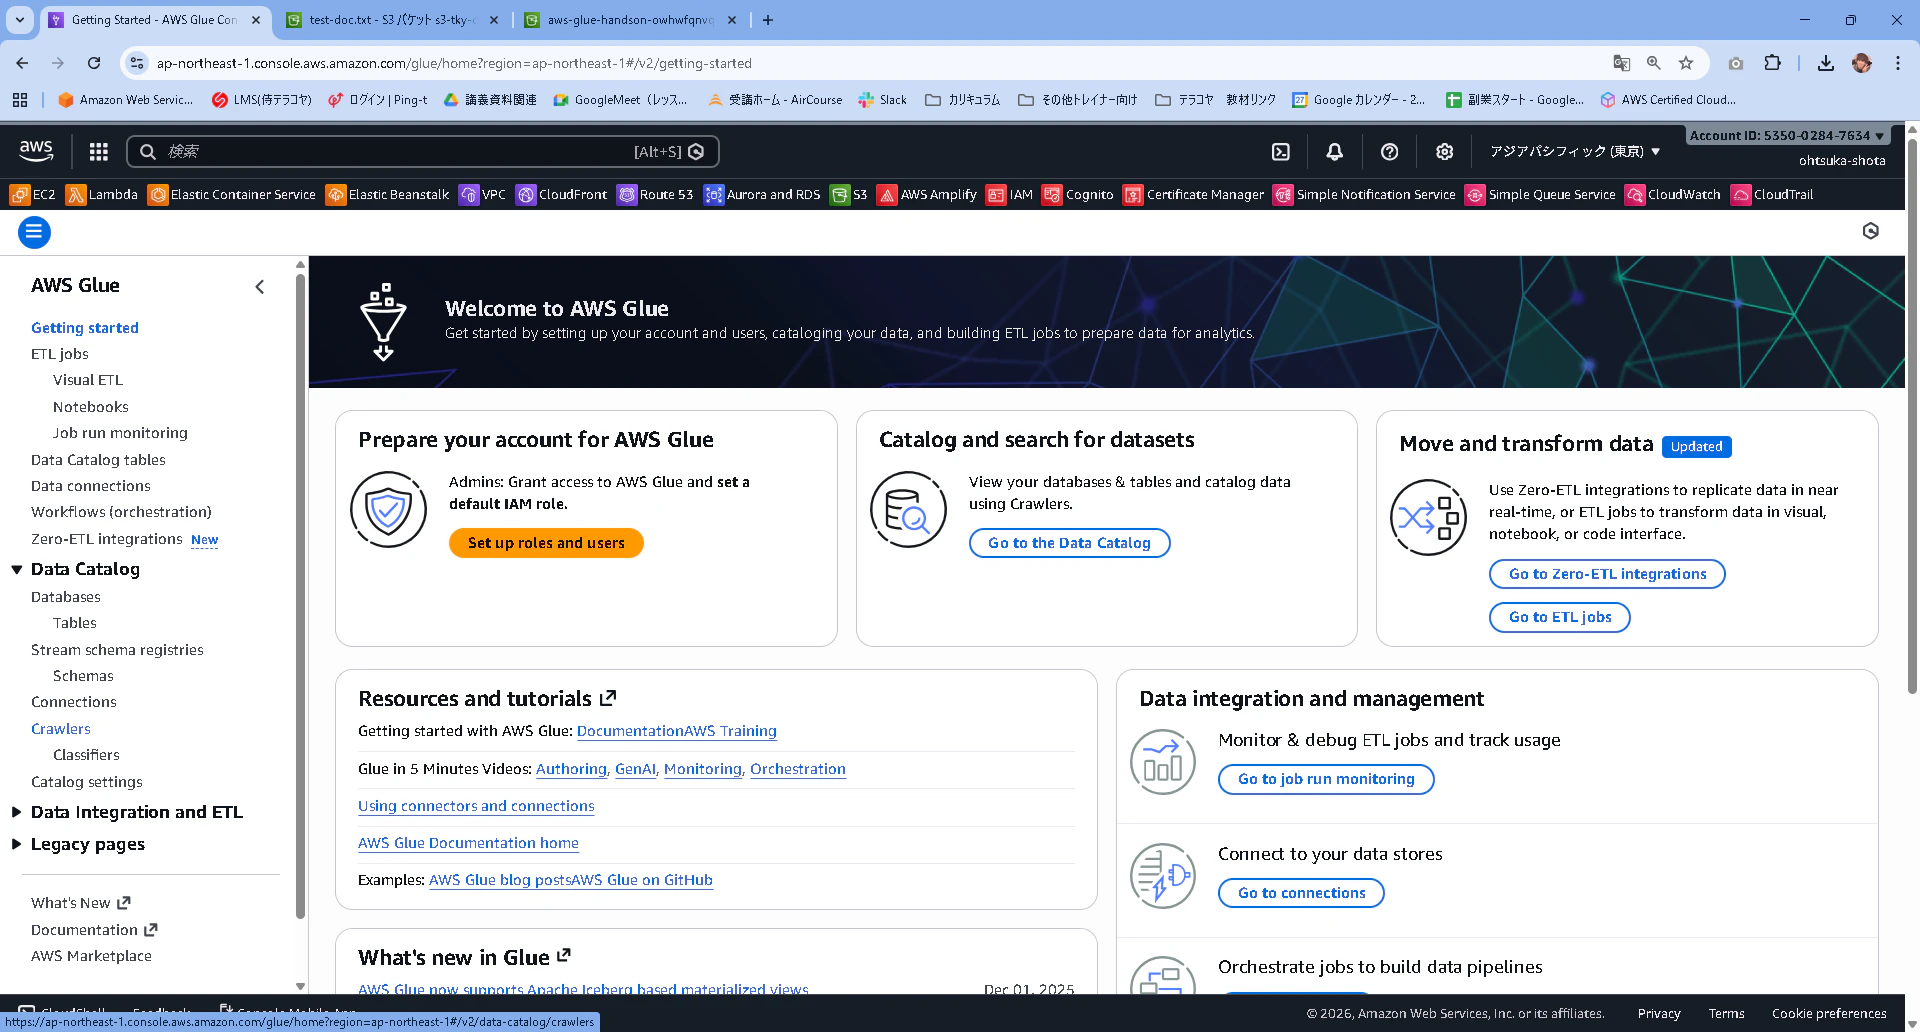
Task: Click the main page vertical scrollbar
Action: 1912,415
